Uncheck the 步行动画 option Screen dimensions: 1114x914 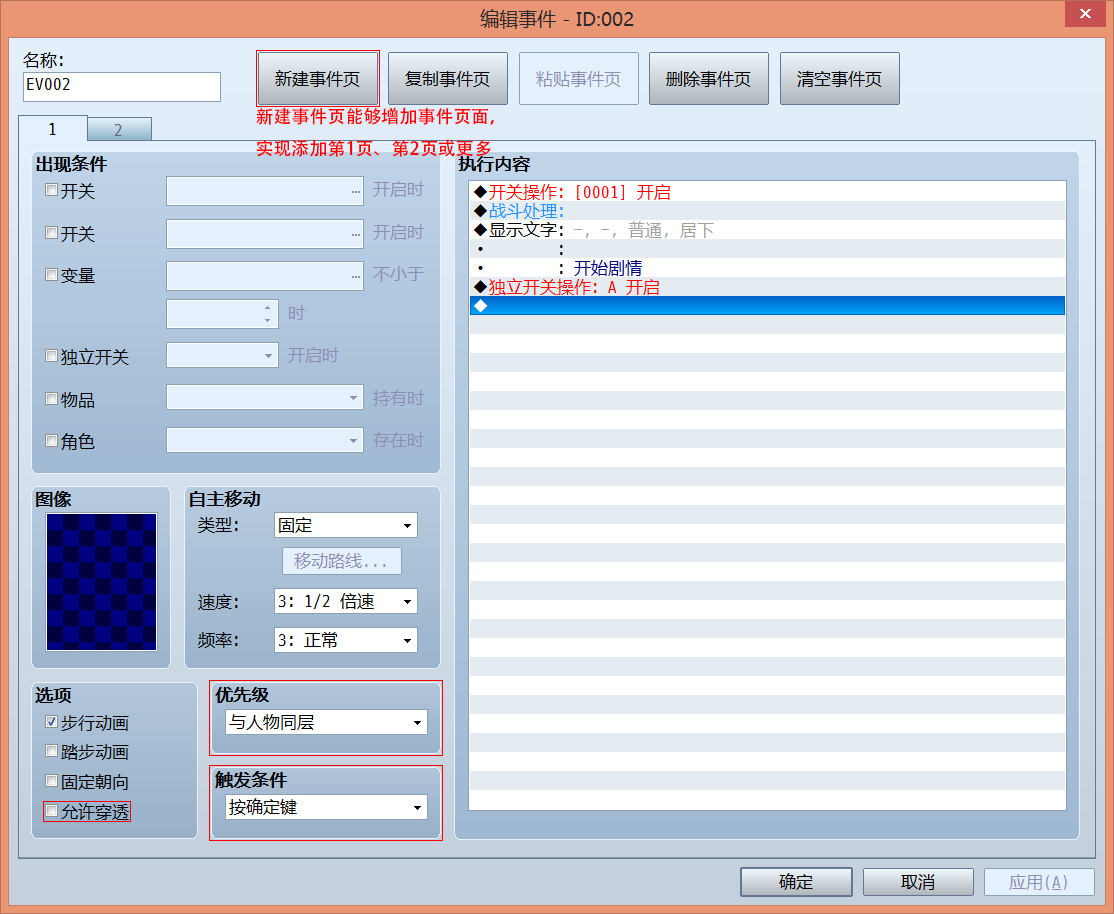[x=51, y=721]
